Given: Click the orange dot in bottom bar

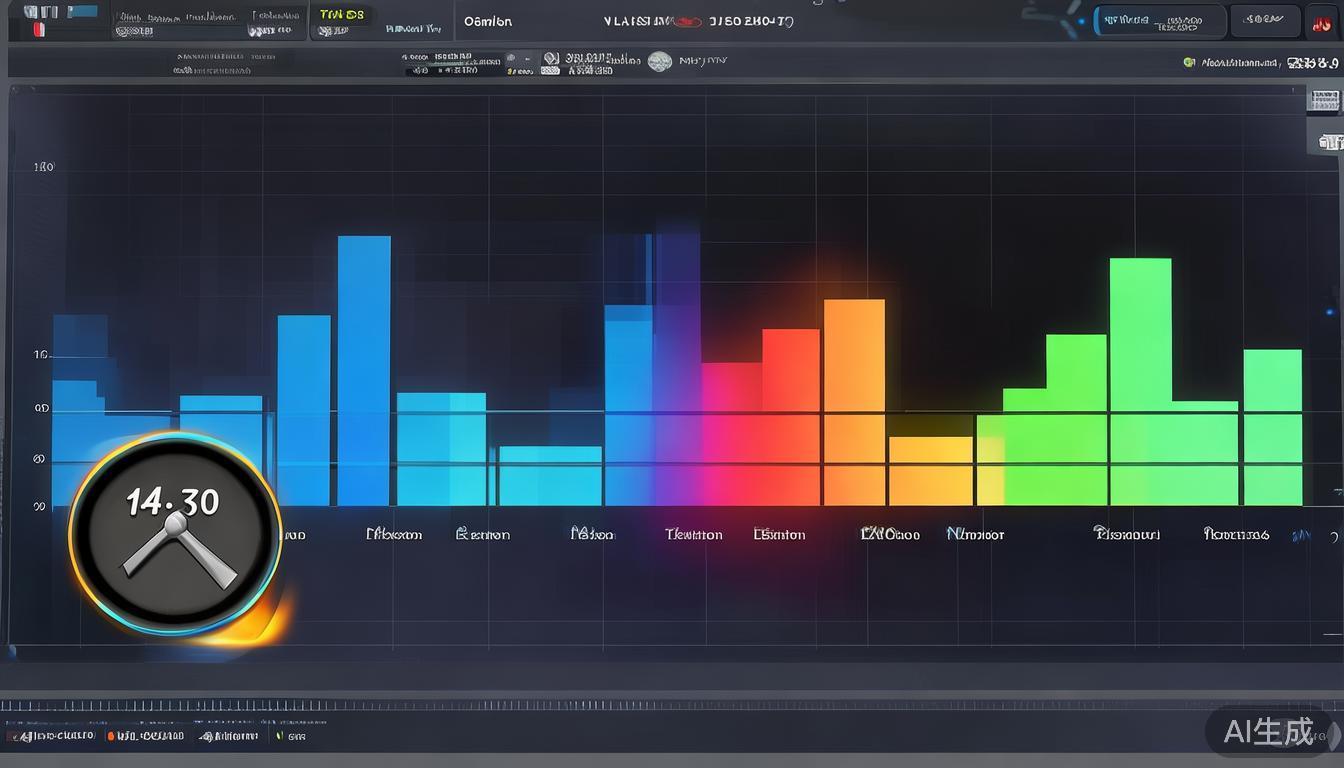Looking at the screenshot, I should [x=112, y=736].
